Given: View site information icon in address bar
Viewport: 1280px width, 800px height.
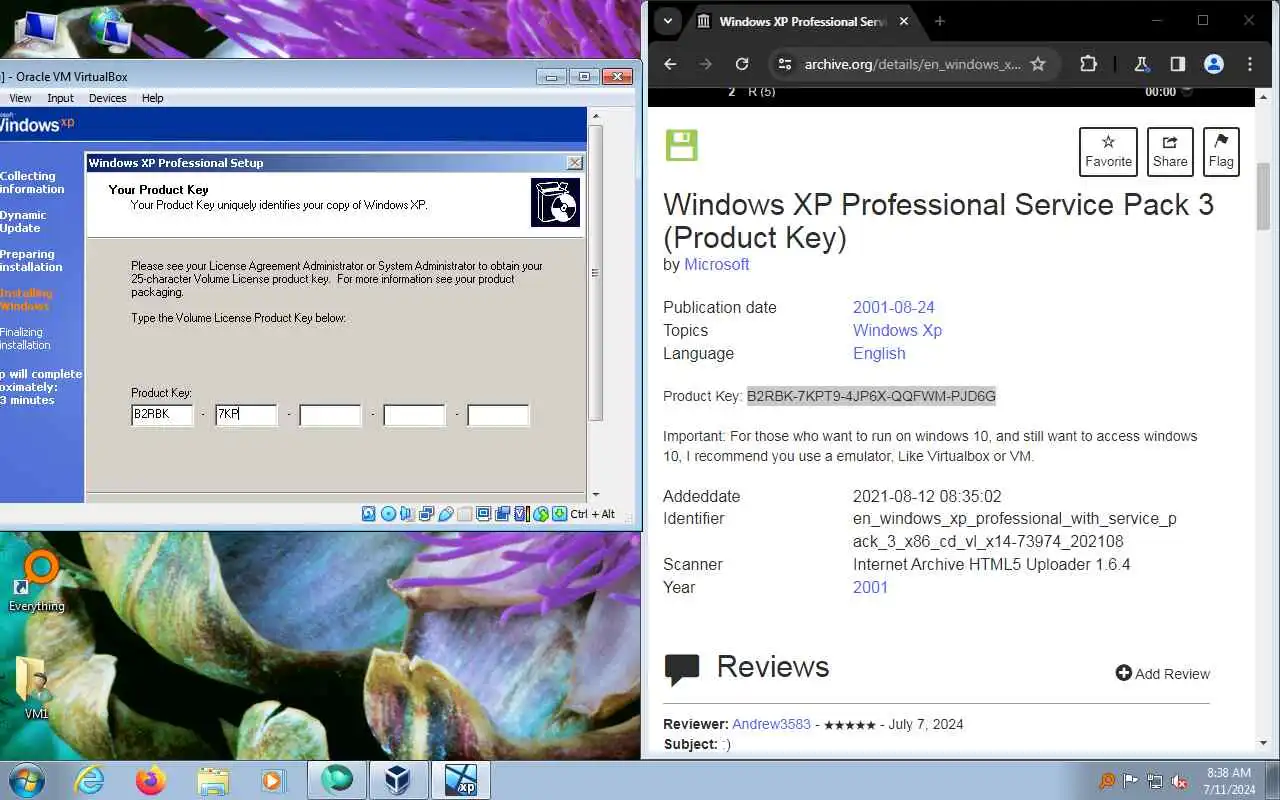Looking at the screenshot, I should pyautogui.click(x=785, y=64).
